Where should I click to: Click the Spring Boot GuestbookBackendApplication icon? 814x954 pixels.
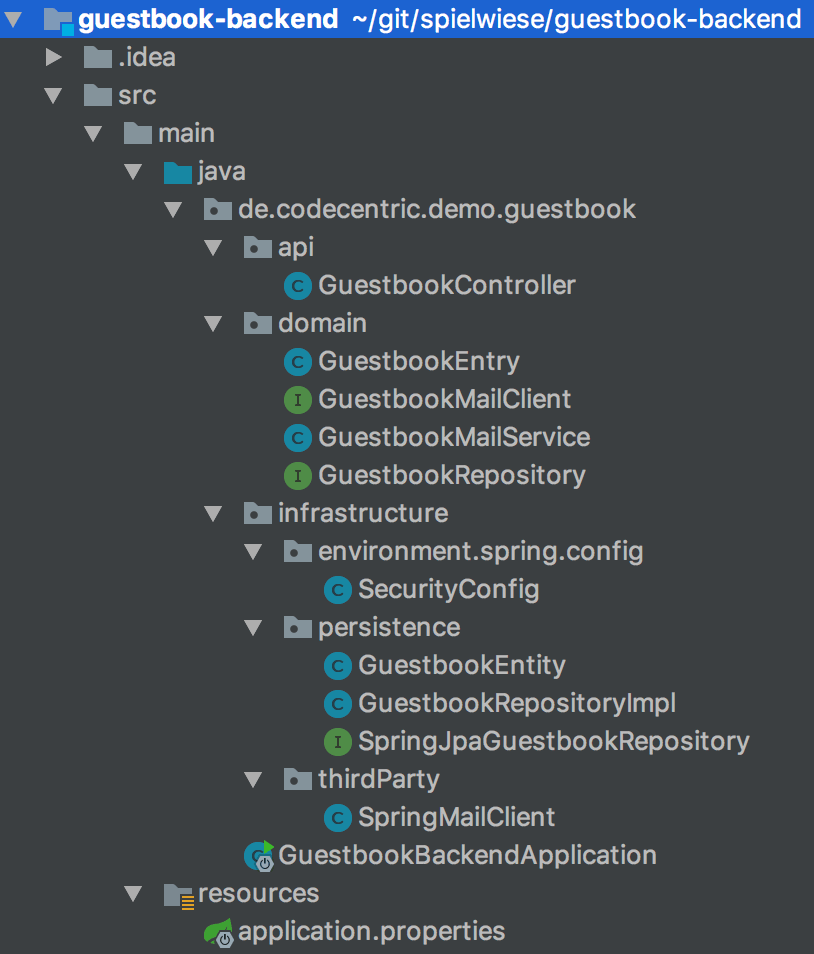pyautogui.click(x=259, y=856)
